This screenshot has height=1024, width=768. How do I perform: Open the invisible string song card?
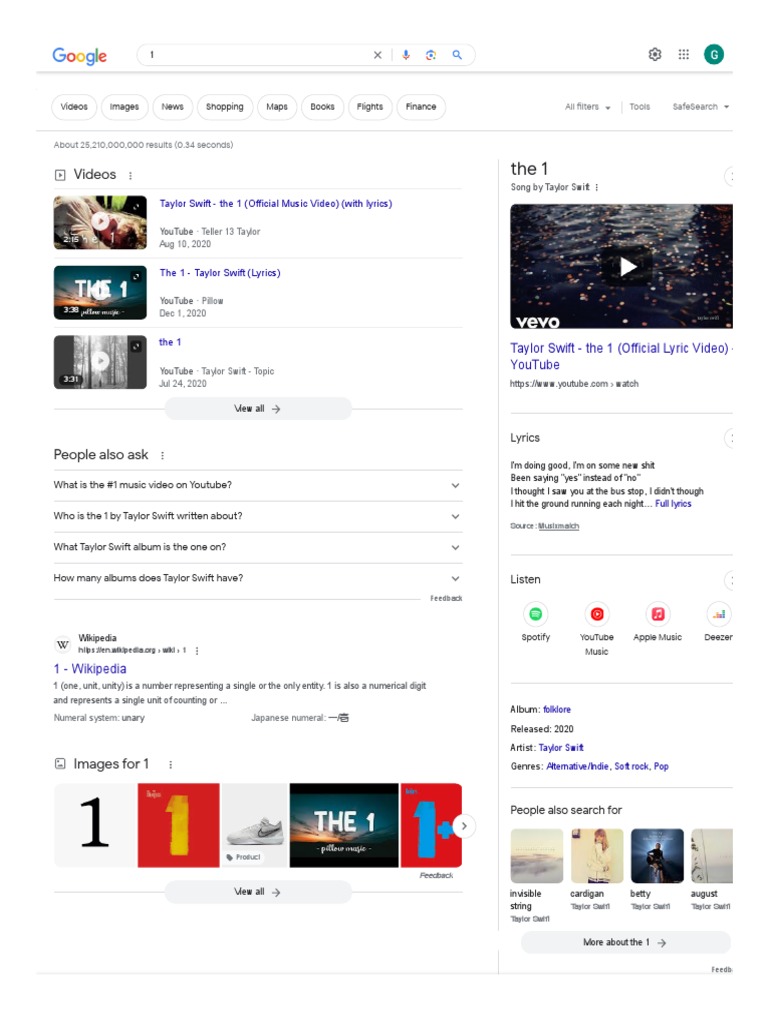[x=536, y=875]
